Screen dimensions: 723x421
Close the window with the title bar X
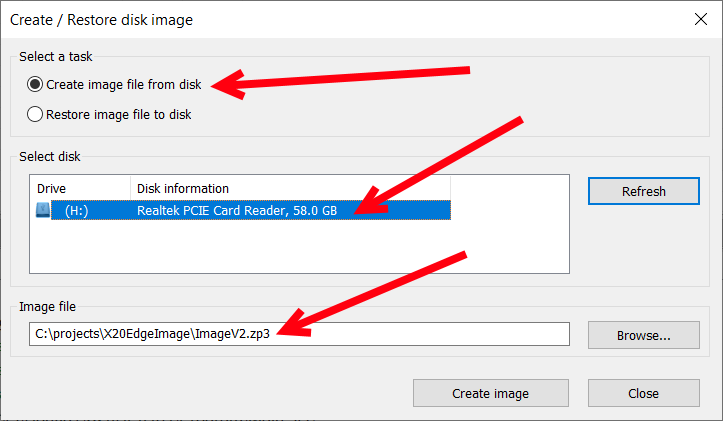[700, 19]
